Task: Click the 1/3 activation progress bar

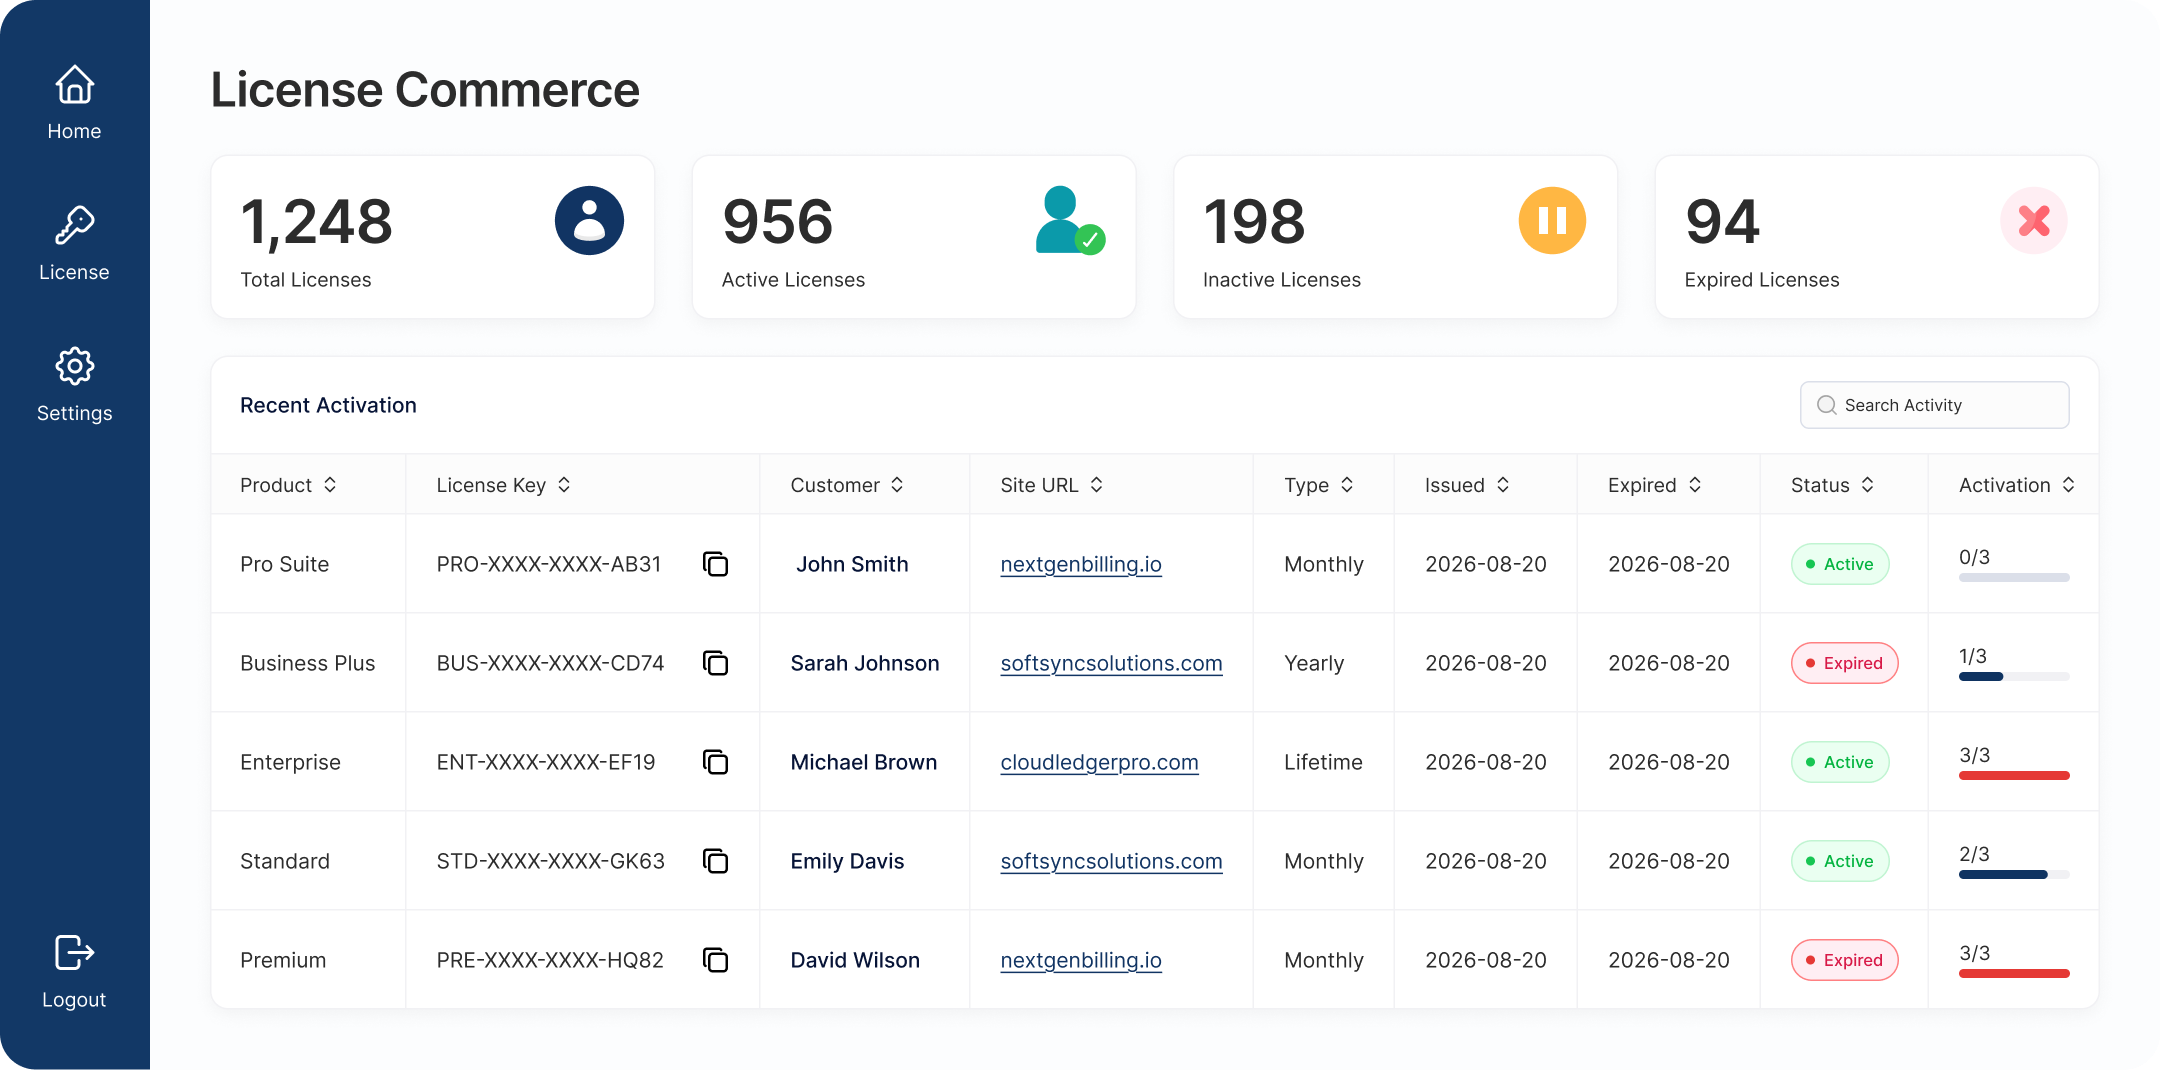Action: click(x=2014, y=676)
